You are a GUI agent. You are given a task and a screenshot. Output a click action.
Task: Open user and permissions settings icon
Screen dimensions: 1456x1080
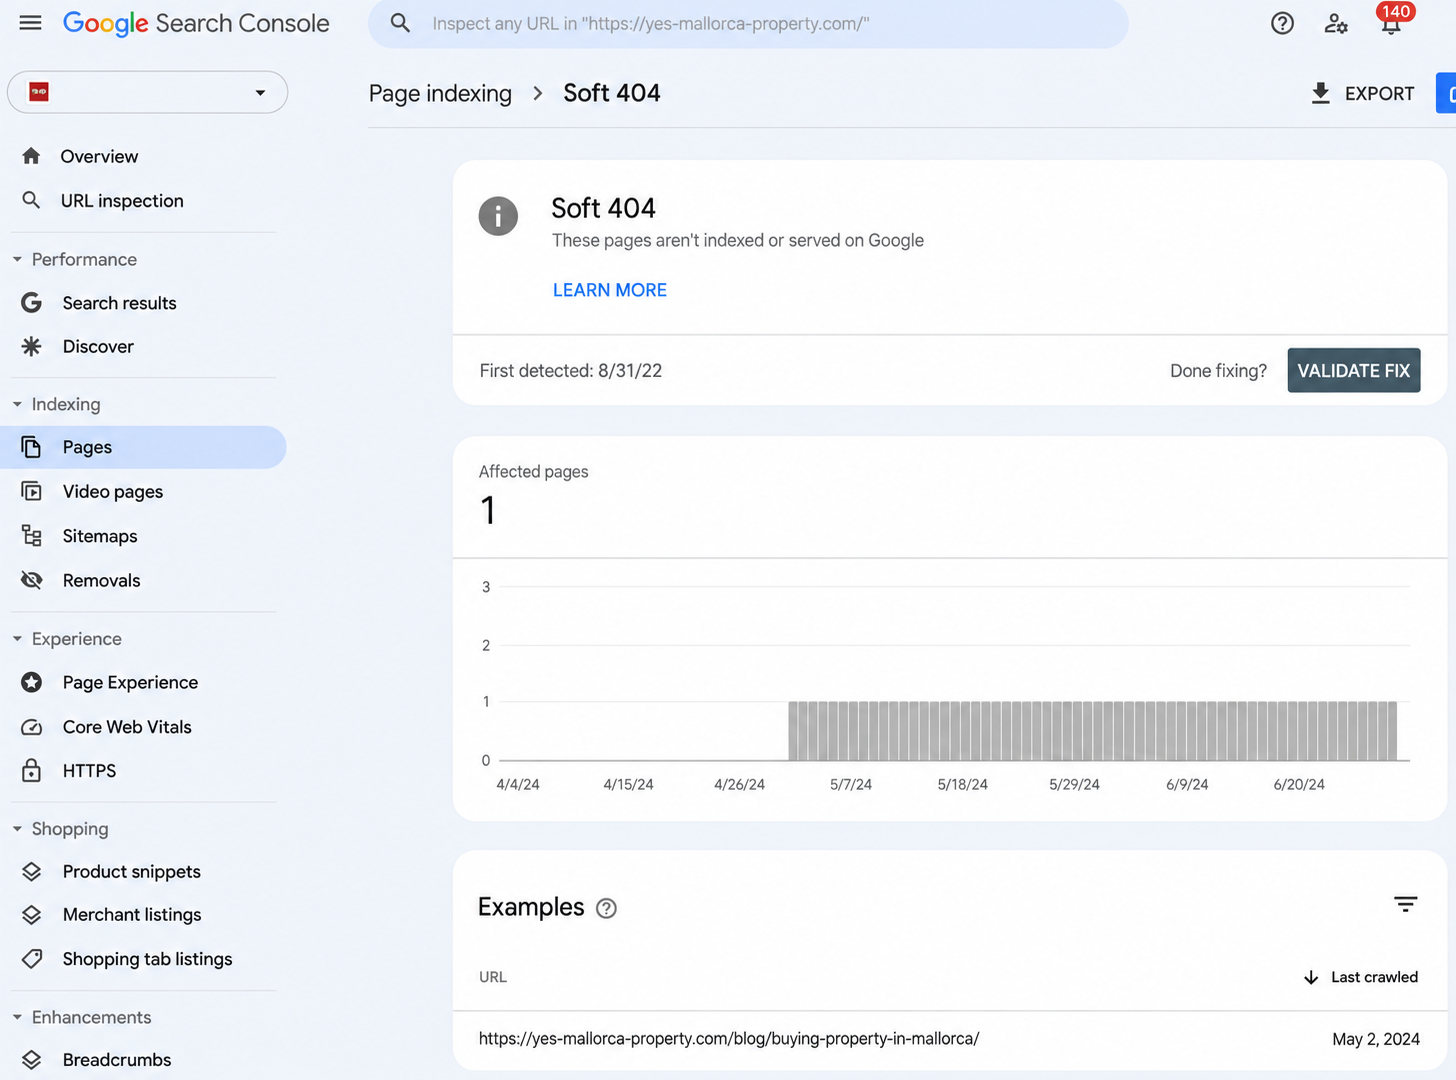(x=1336, y=23)
